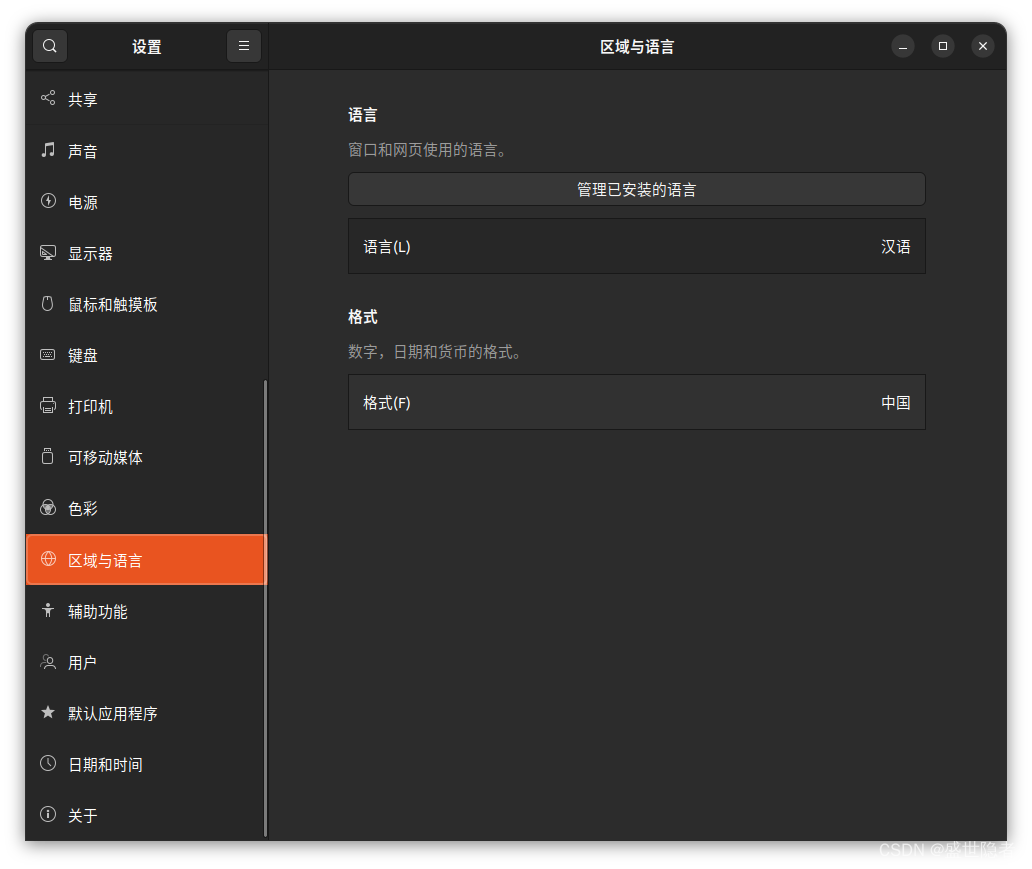Click the sidebar vertical scrollbar
1032x869 pixels.
tap(265, 608)
